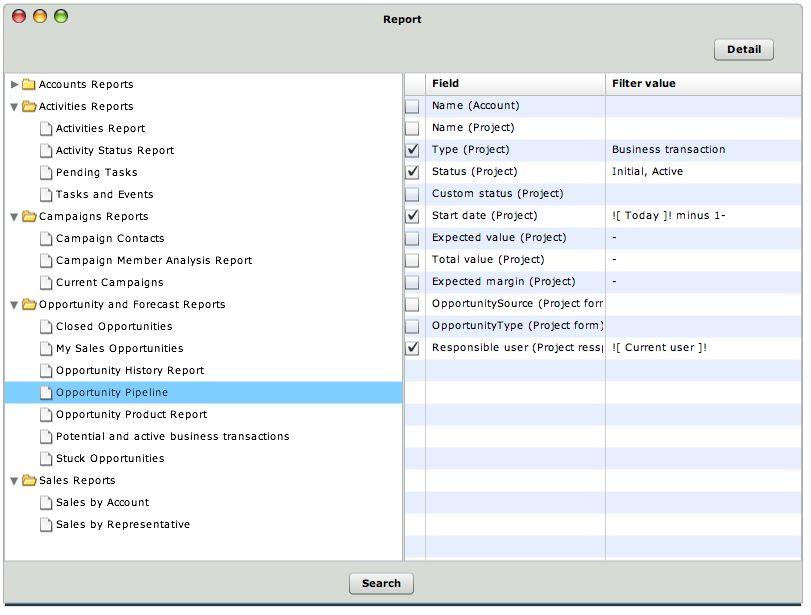This screenshot has height=615, width=811.
Task: Click the Activities Reports folder icon
Action: [29, 107]
